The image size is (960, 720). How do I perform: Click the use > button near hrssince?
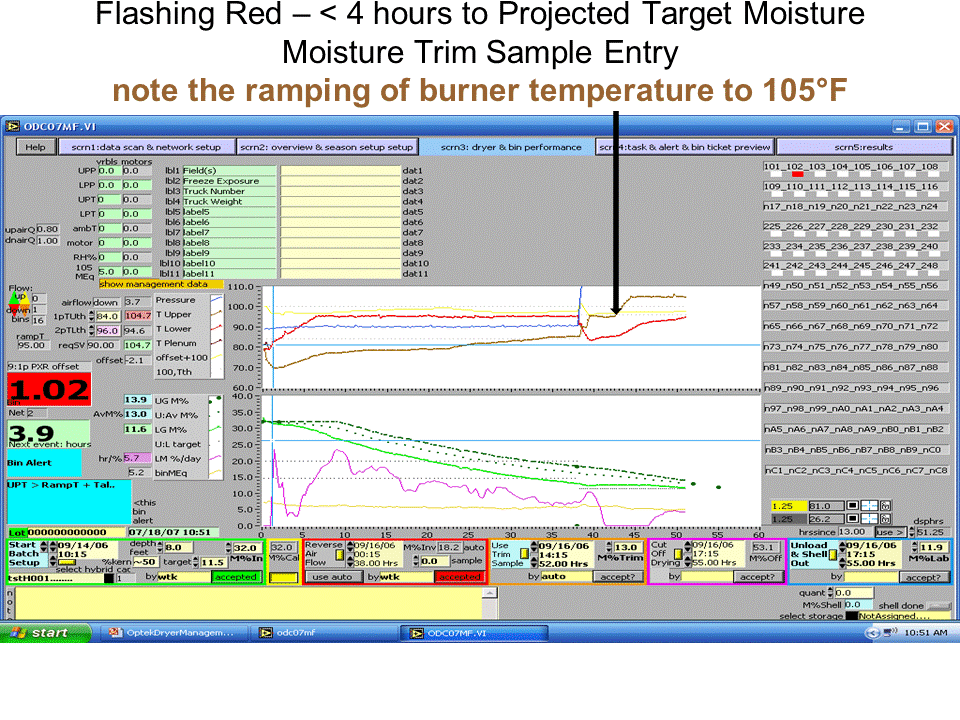890,532
